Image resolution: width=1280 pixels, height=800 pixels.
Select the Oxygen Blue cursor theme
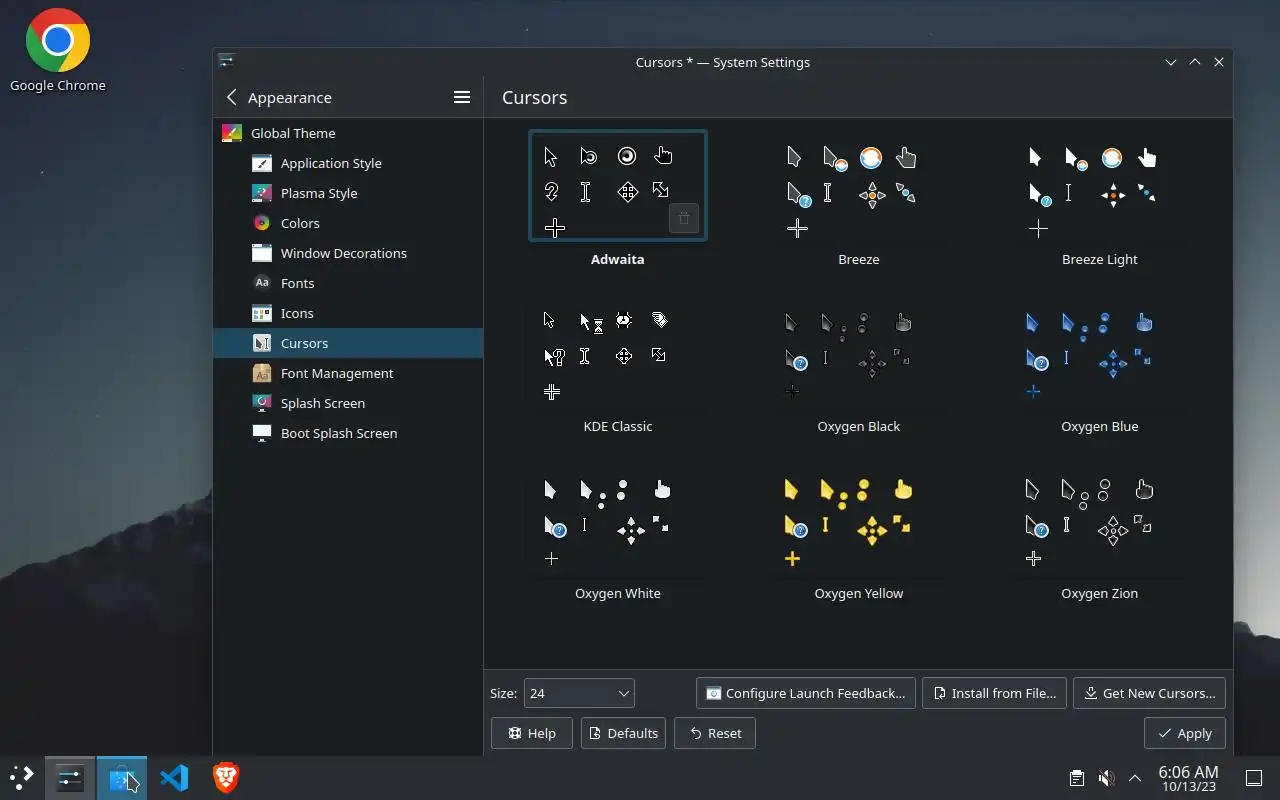(x=1100, y=367)
